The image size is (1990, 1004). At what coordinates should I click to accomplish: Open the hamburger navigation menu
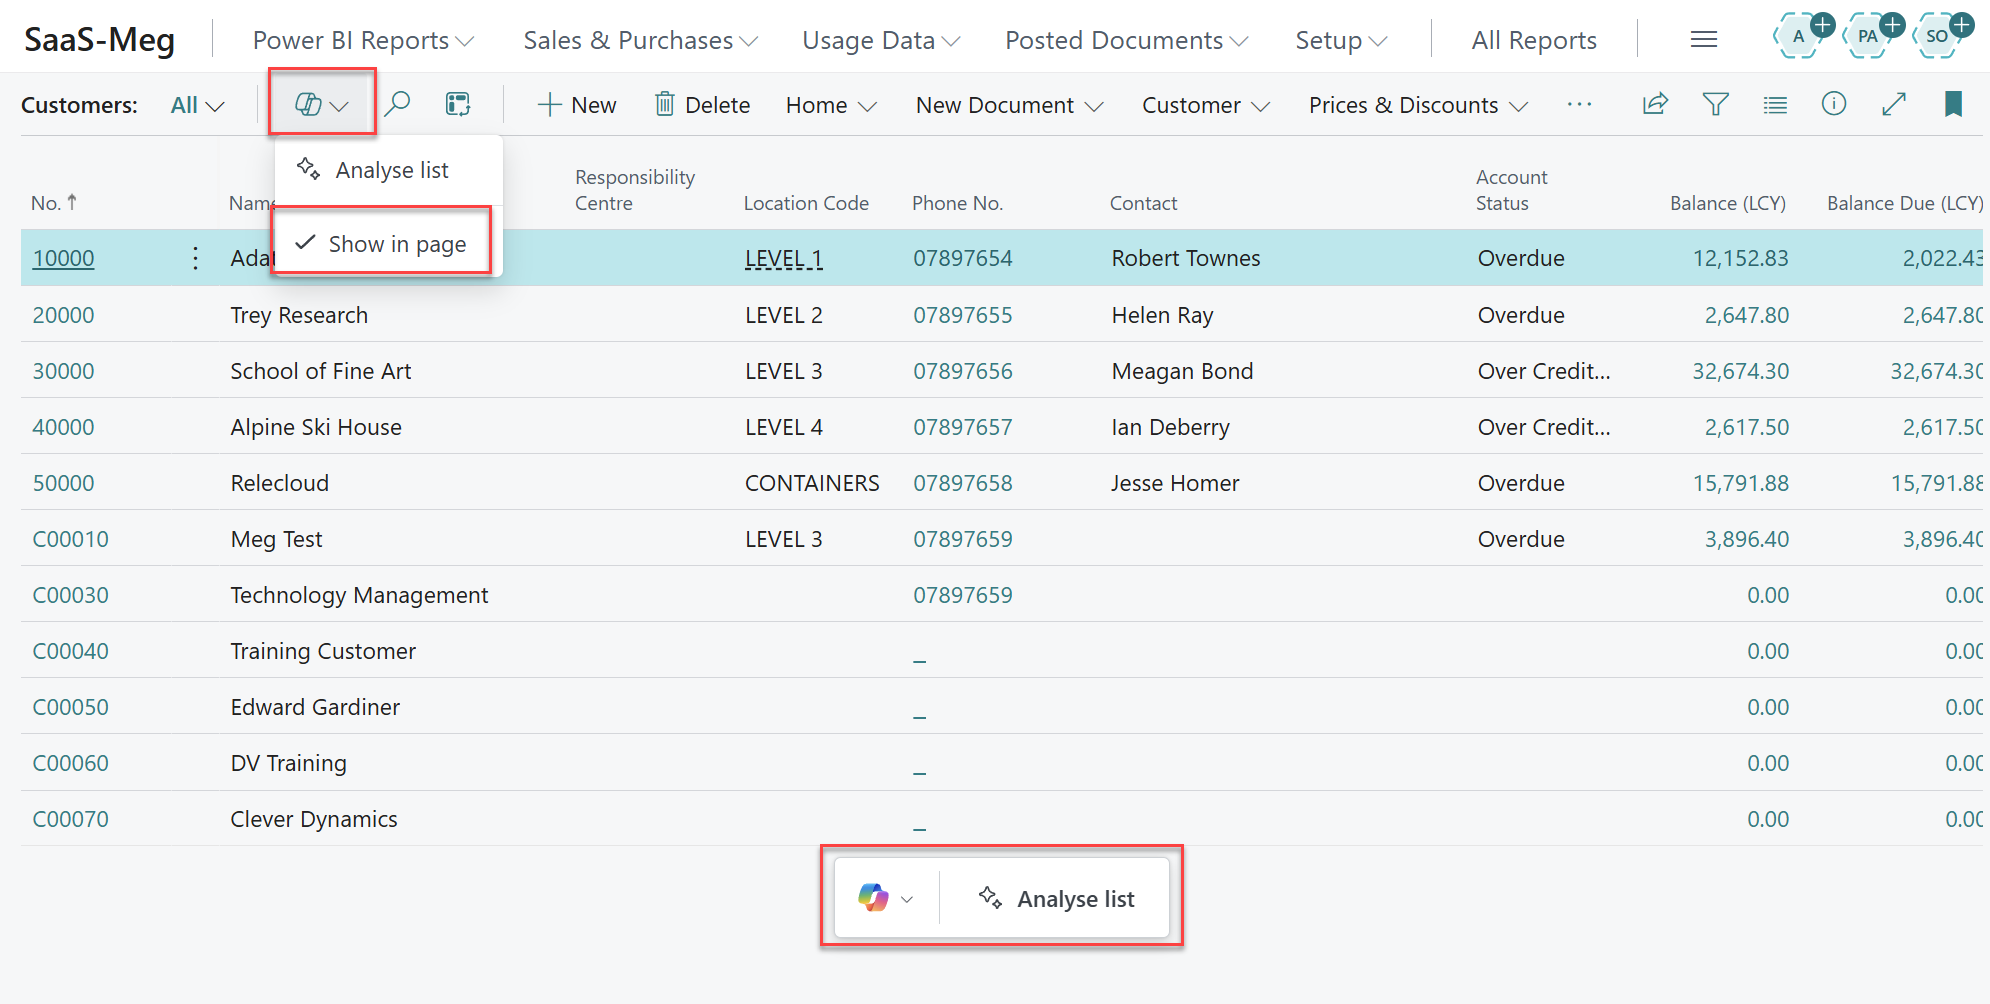[1704, 40]
